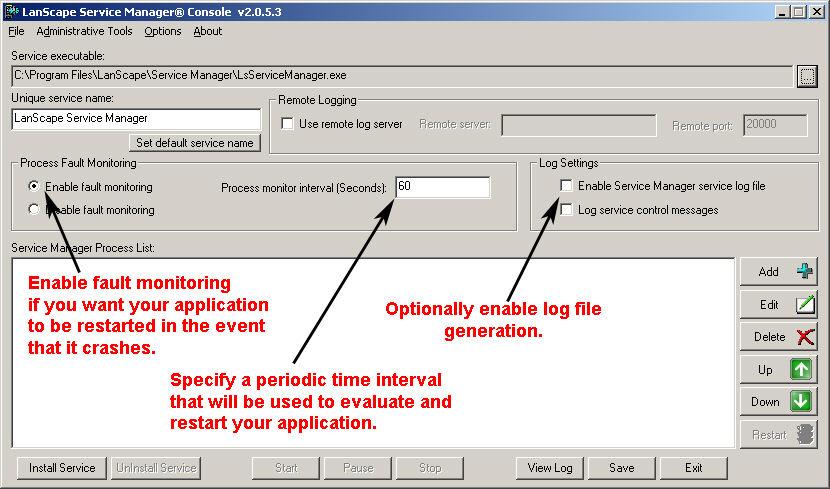Click the disabled Remote server field
Screen dimensions: 830x489
click(579, 125)
